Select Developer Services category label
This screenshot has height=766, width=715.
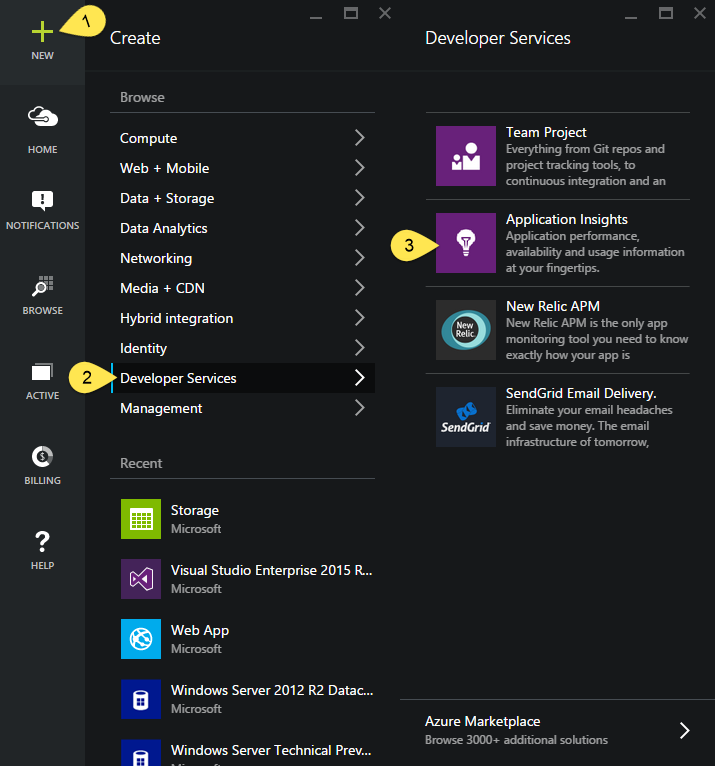[178, 378]
